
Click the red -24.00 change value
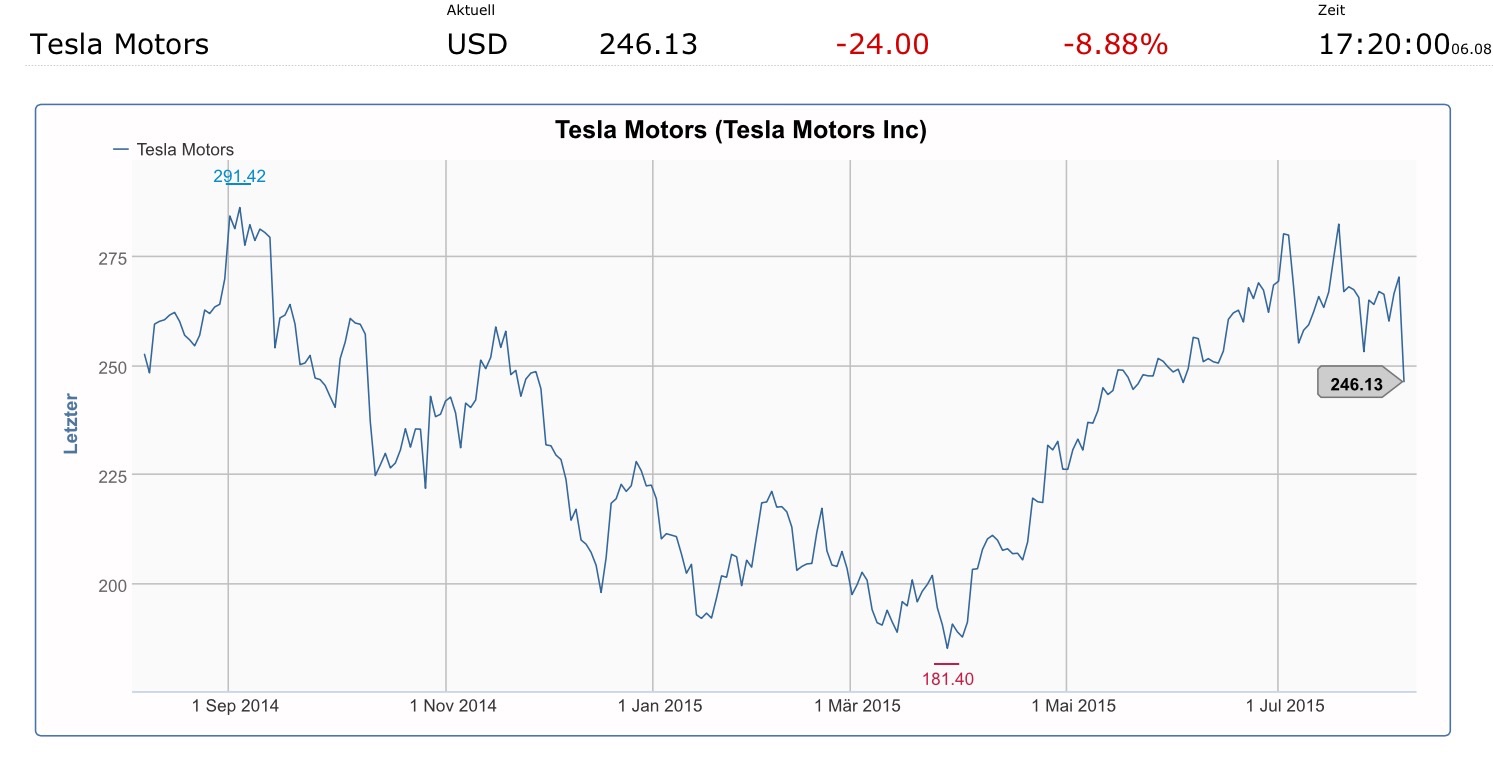[881, 45]
